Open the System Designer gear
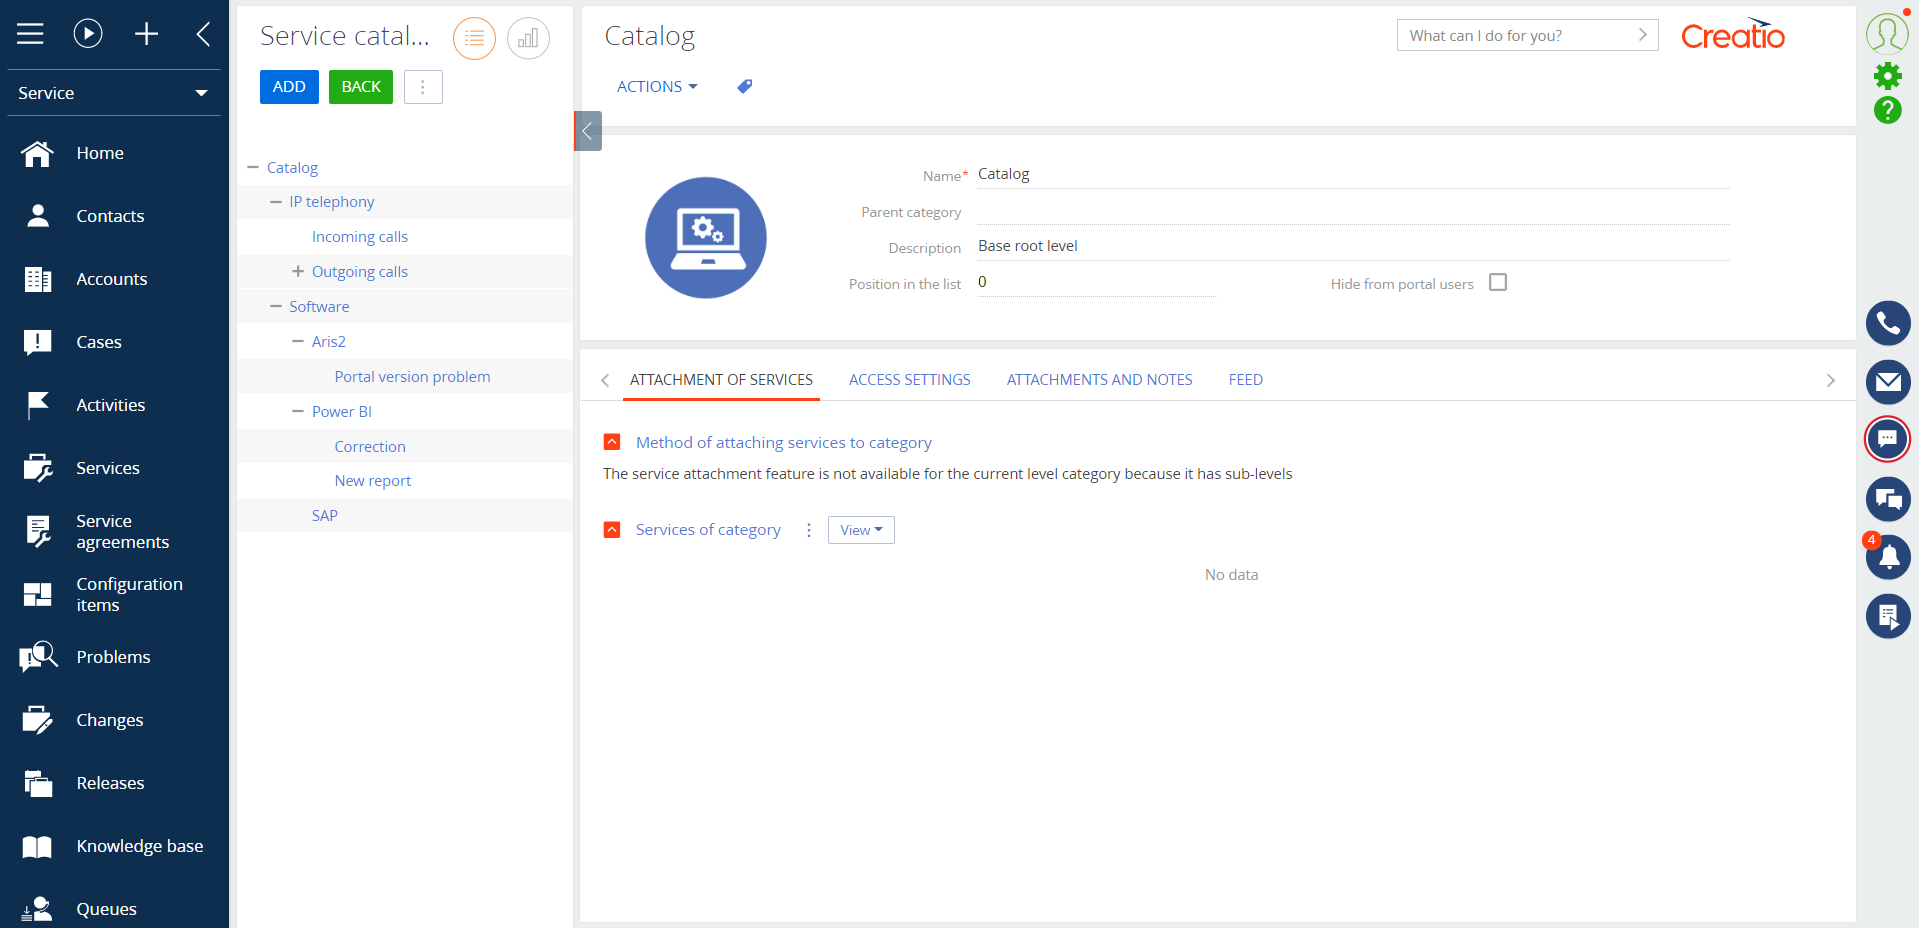1919x928 pixels. [x=1887, y=75]
